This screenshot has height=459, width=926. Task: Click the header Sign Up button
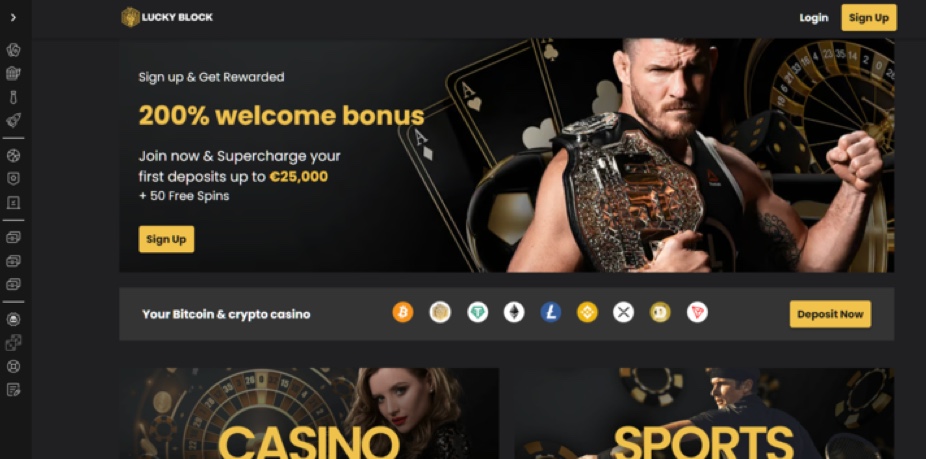click(x=869, y=18)
